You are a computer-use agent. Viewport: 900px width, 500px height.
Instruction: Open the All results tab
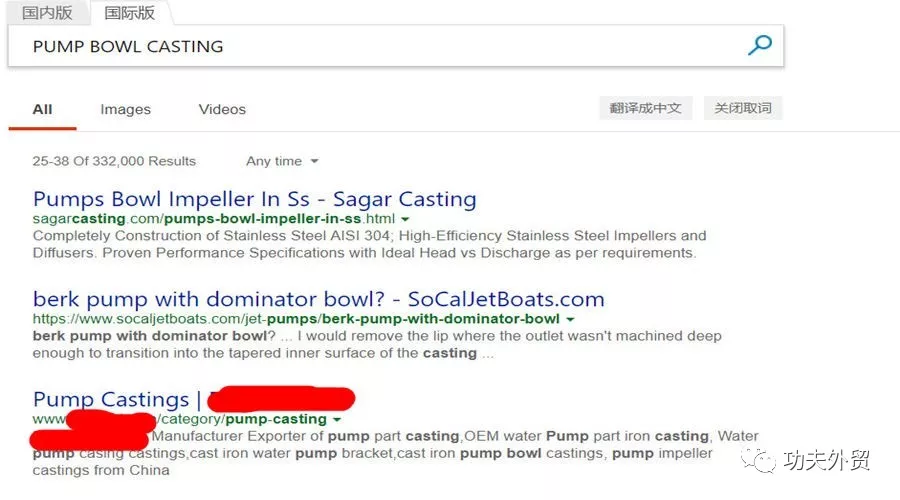tap(42, 109)
